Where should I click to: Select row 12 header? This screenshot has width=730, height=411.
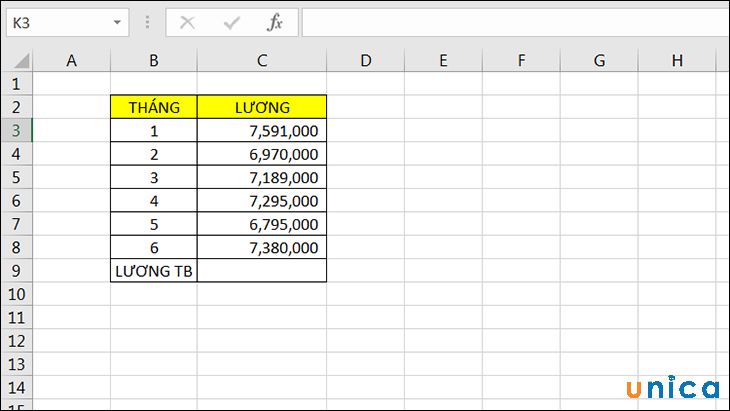17,341
